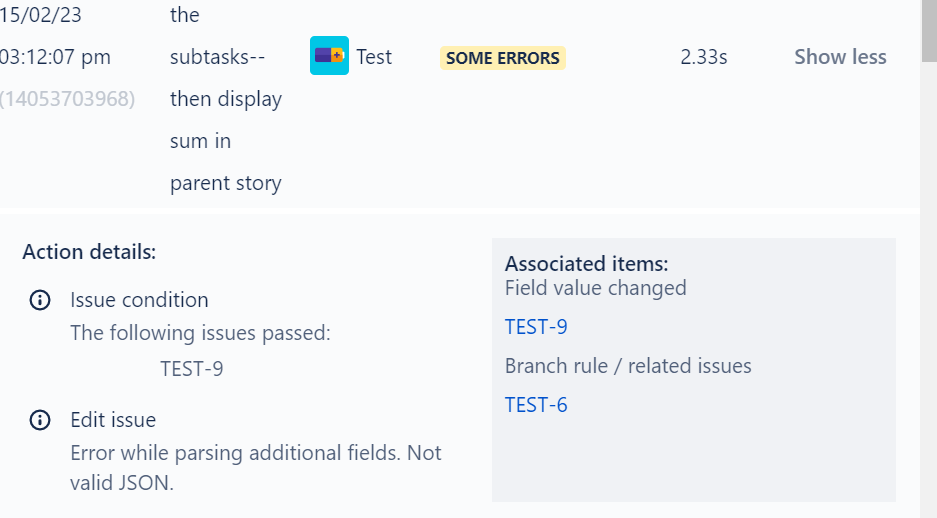Click the Action details heading

pos(89,252)
